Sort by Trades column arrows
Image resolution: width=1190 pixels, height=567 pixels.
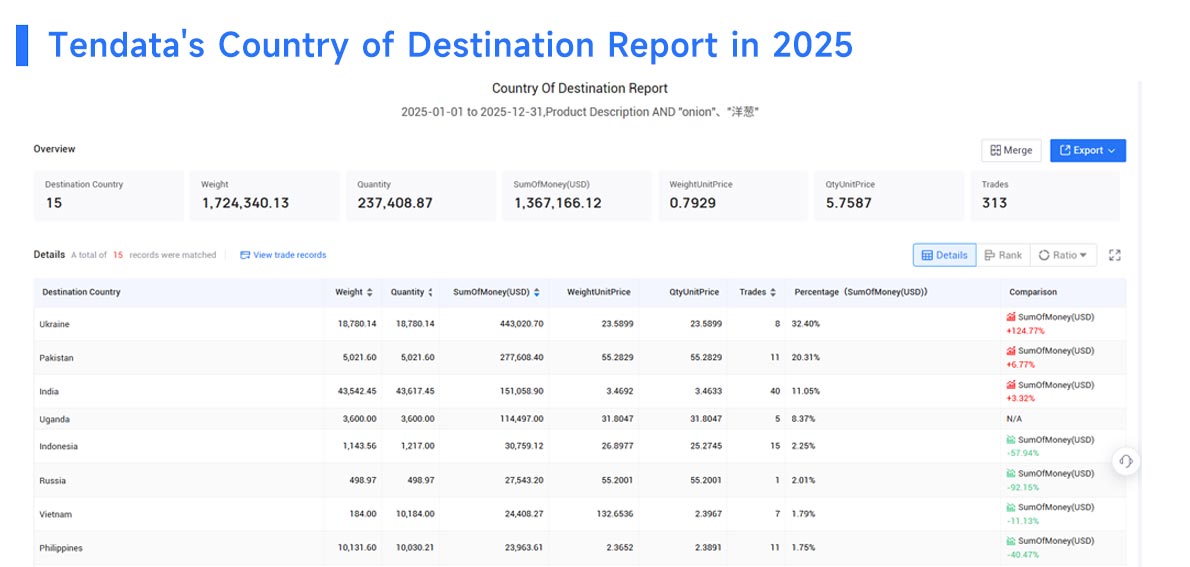coord(773,292)
